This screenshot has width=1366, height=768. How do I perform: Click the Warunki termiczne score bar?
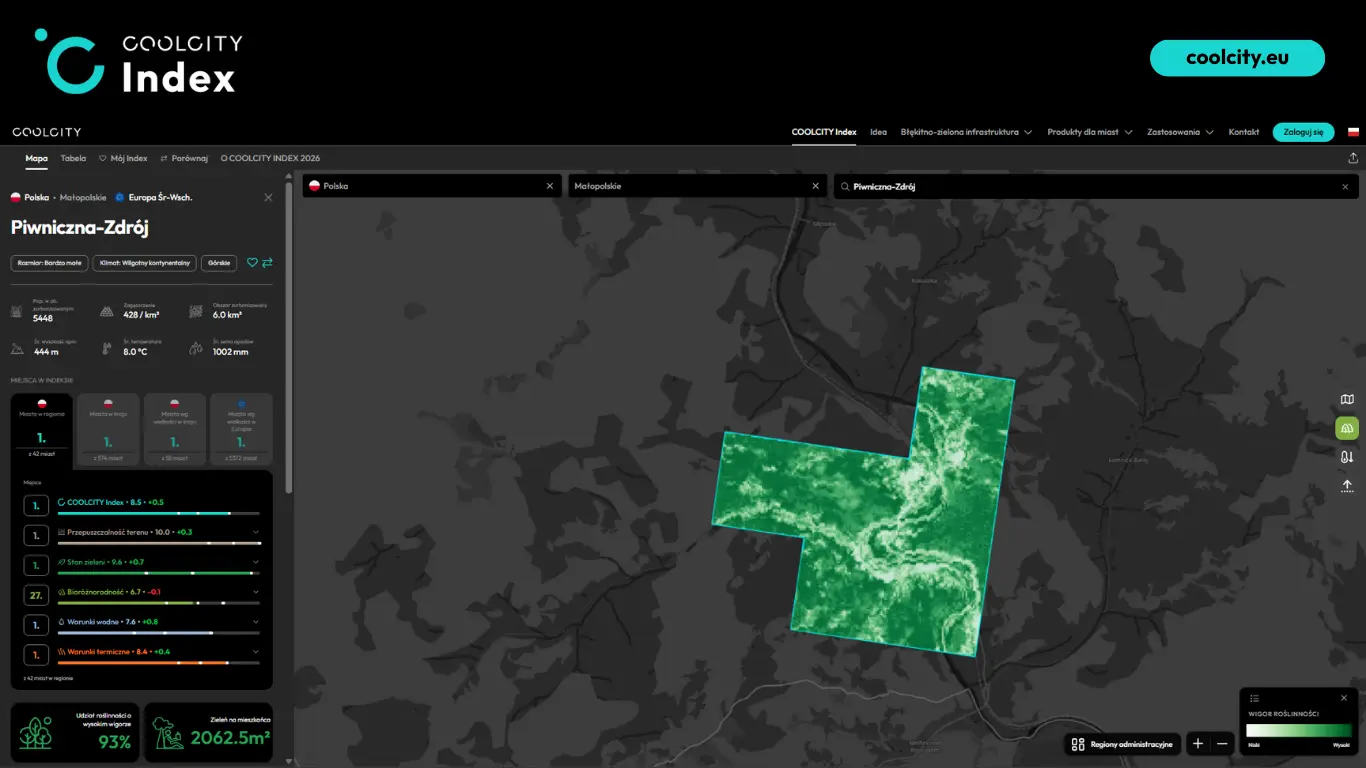[159, 663]
